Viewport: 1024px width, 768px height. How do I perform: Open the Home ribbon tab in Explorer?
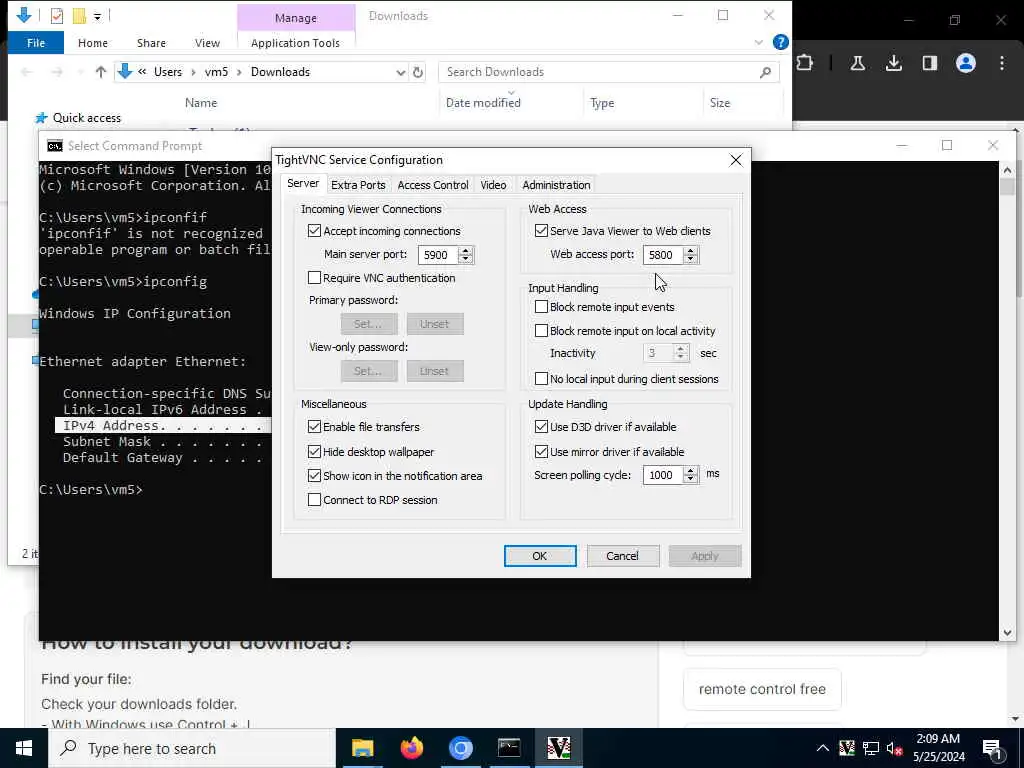pos(93,43)
